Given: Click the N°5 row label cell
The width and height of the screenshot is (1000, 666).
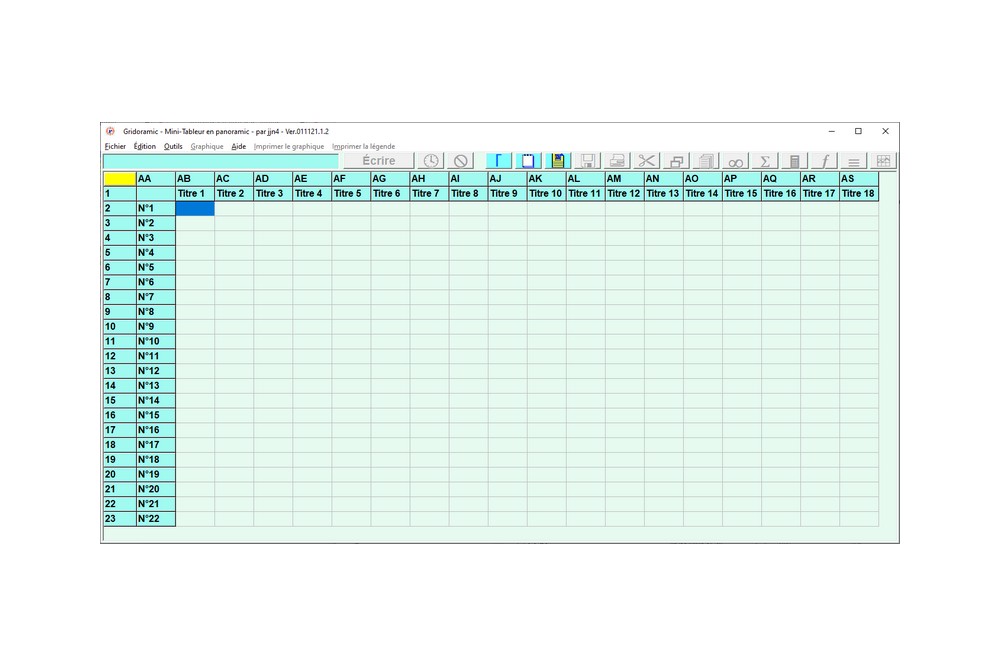Looking at the screenshot, I should point(156,267).
